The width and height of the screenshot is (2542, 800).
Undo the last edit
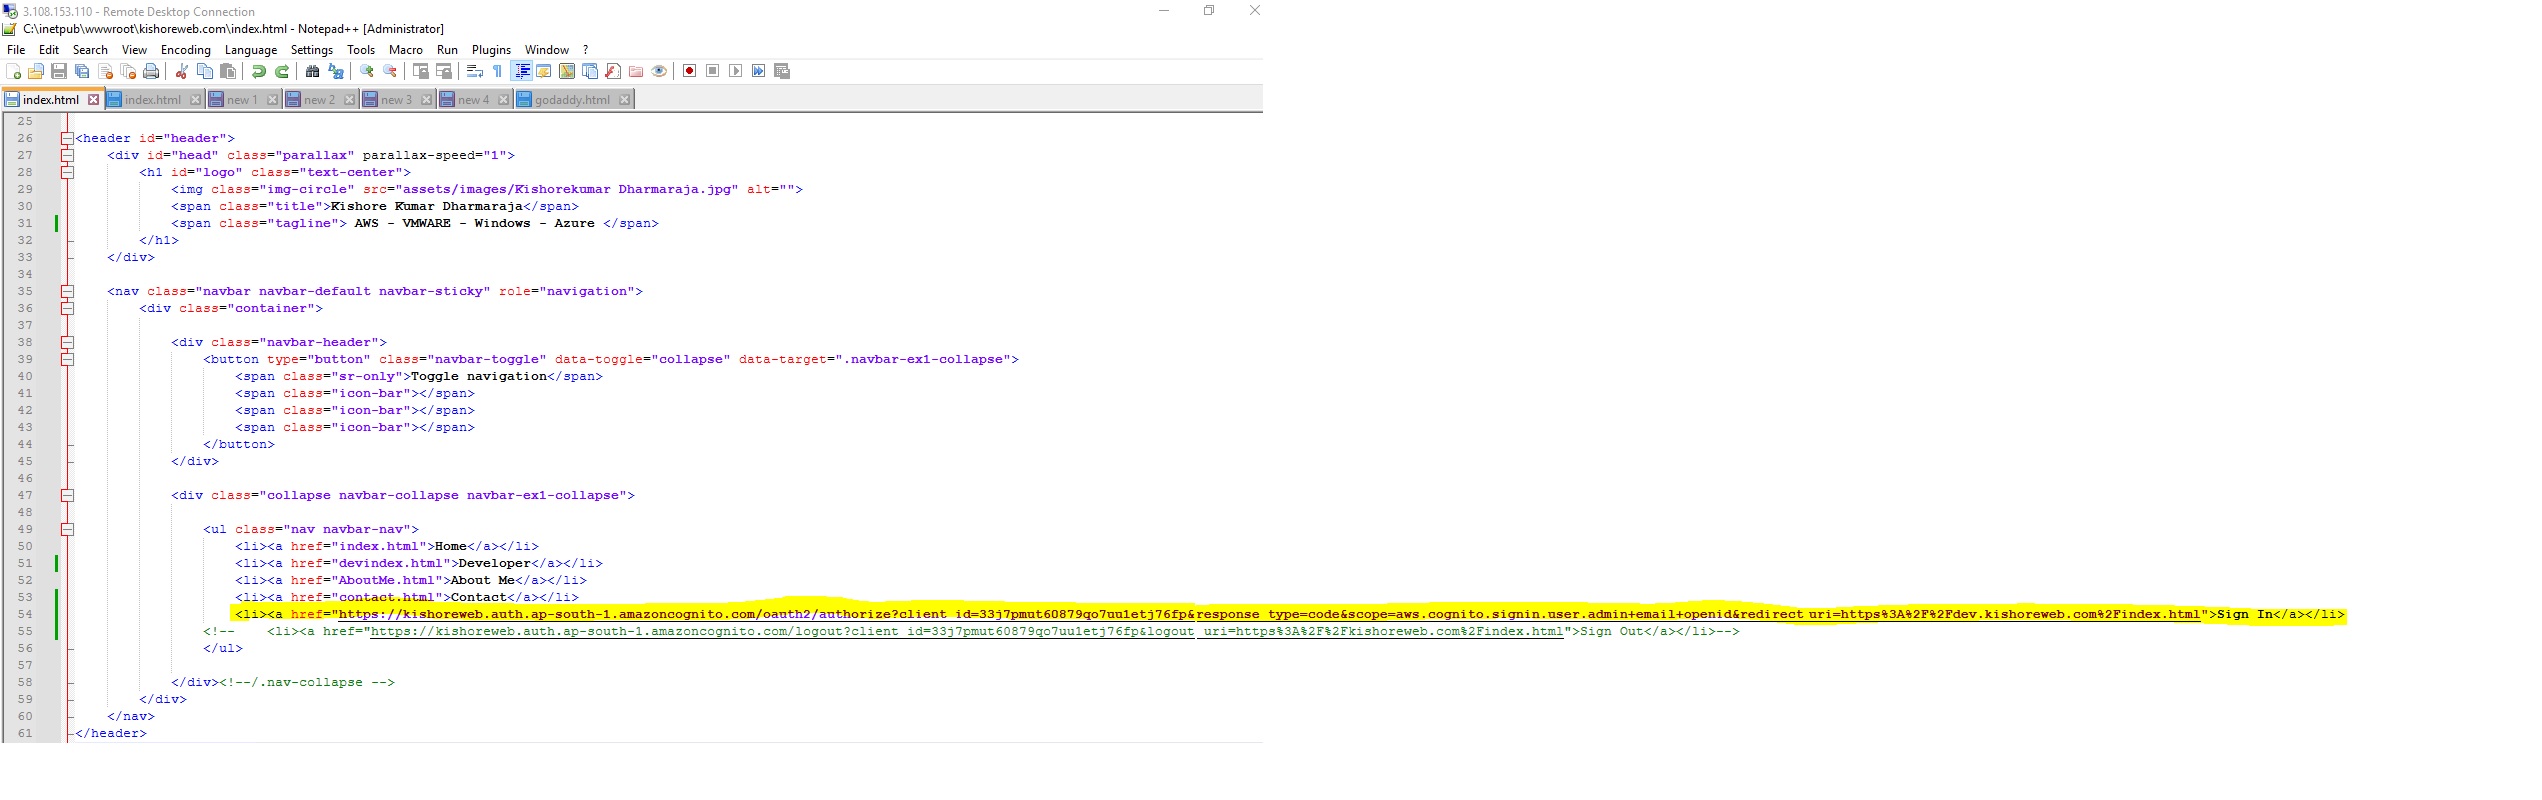(x=259, y=71)
